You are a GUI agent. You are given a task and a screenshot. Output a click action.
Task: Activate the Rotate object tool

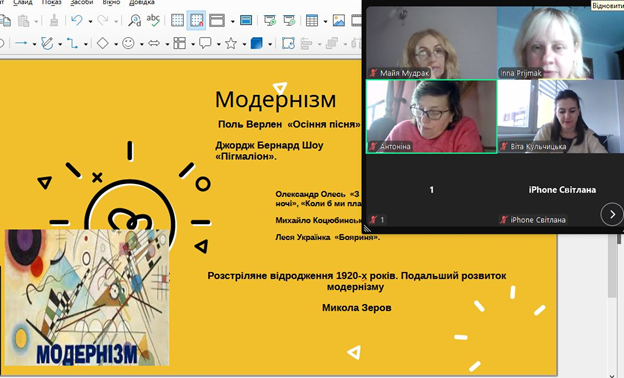(x=288, y=43)
